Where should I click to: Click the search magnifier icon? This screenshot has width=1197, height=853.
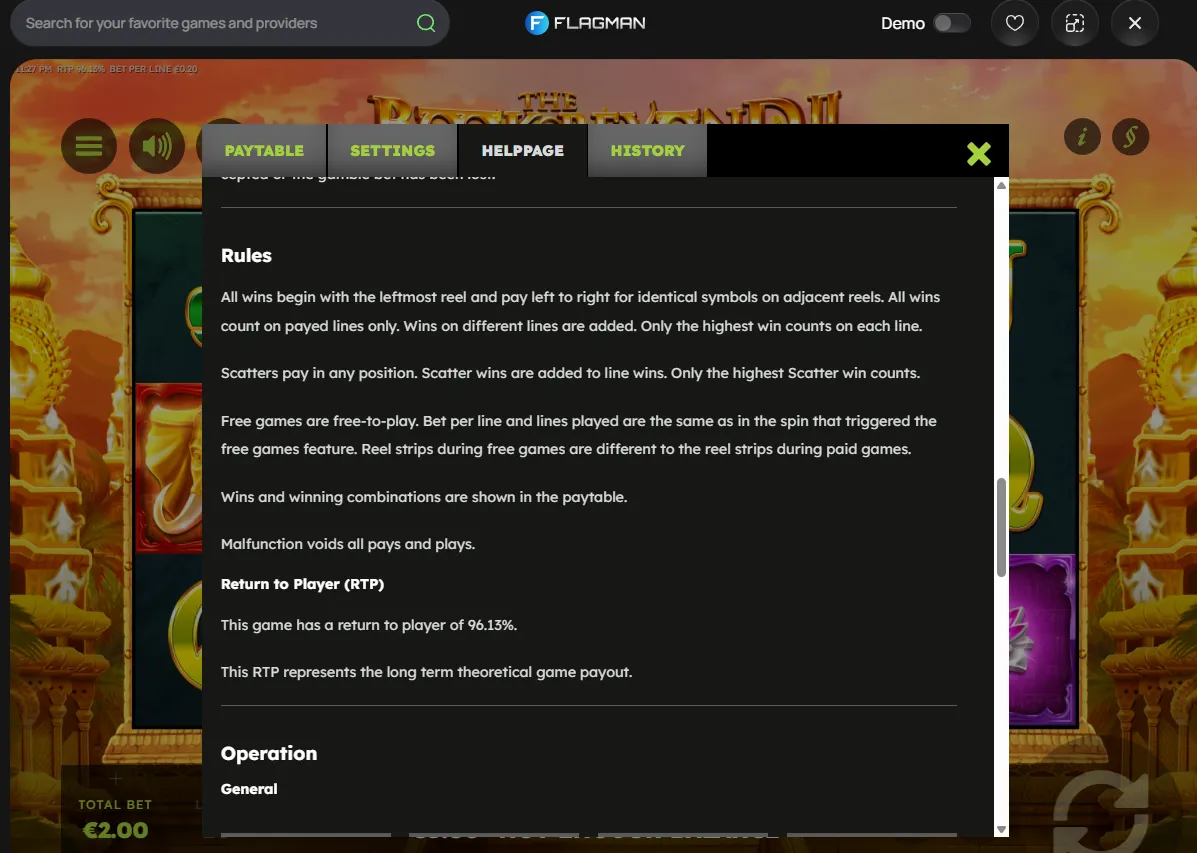pos(426,23)
